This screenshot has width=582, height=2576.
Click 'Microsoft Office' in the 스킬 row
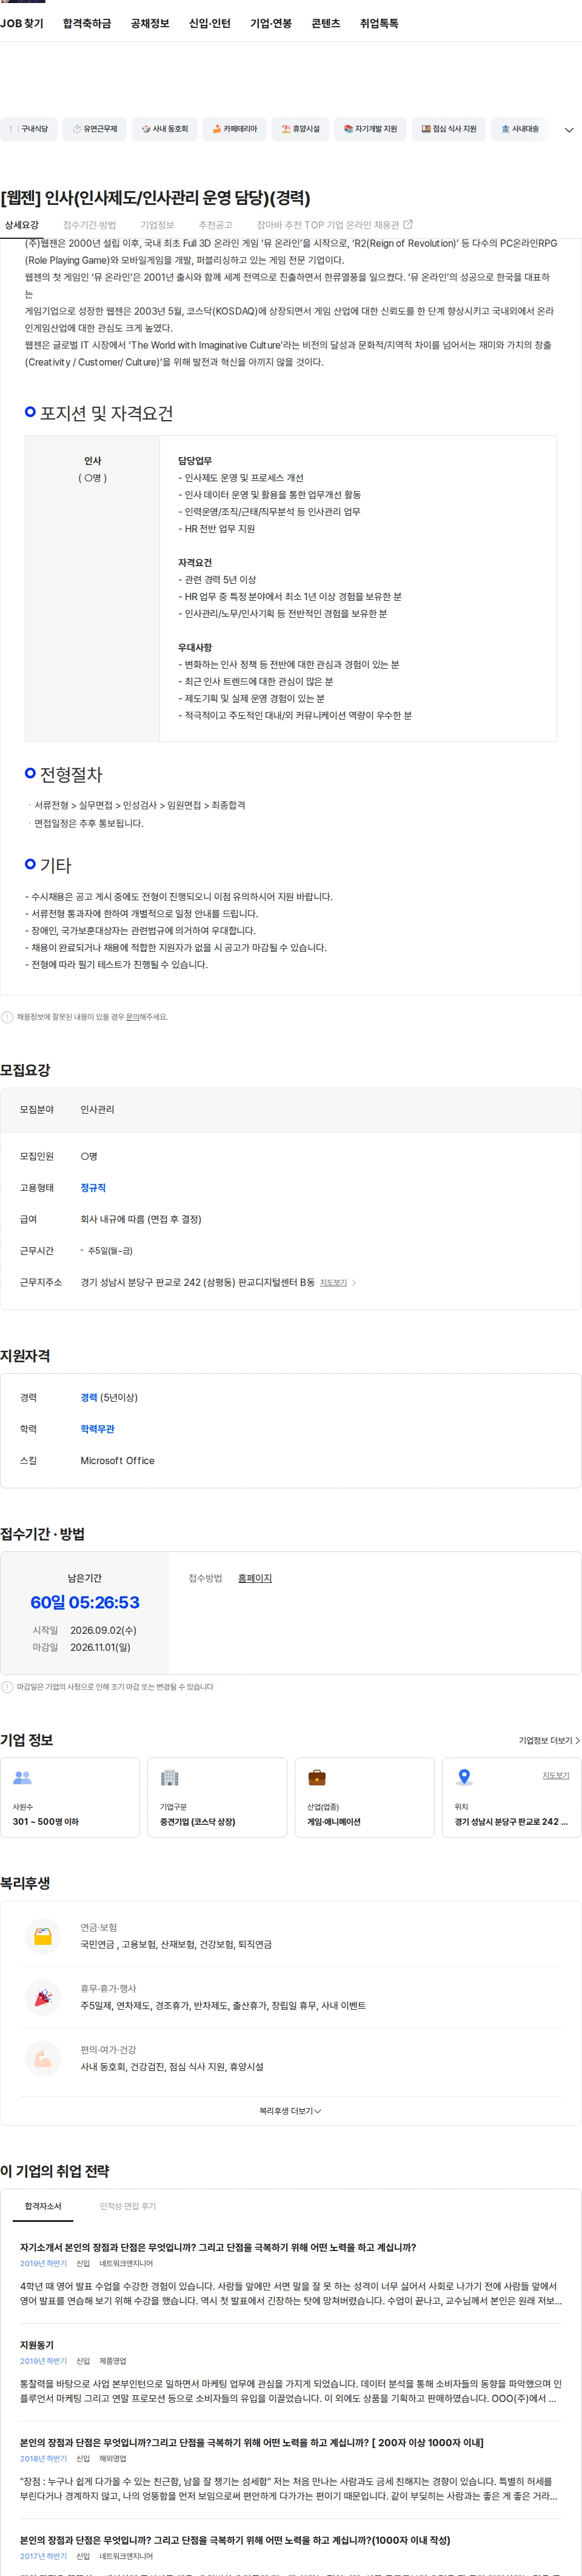[x=118, y=1461]
